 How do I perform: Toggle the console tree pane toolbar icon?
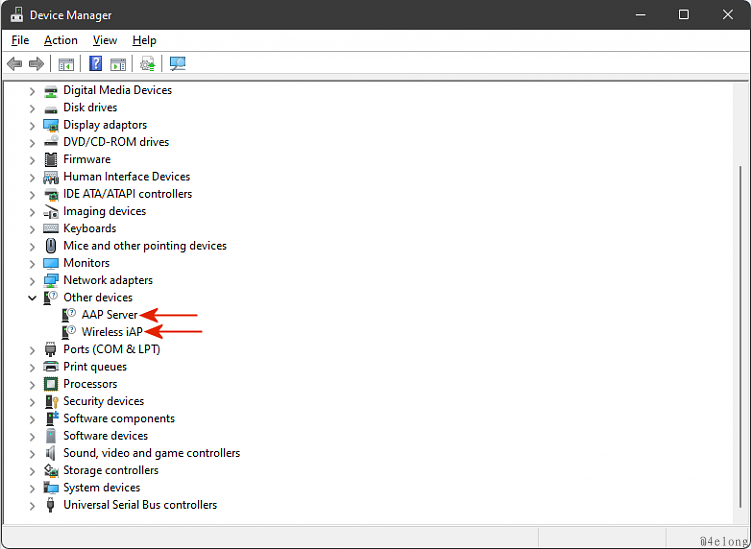click(66, 64)
